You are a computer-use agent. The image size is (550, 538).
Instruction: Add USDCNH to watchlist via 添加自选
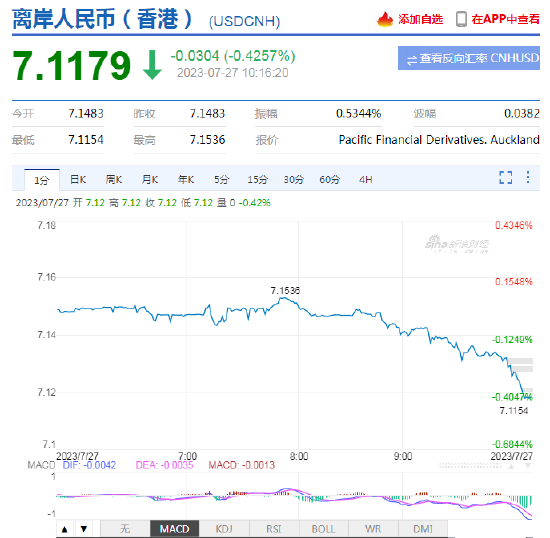click(x=420, y=19)
